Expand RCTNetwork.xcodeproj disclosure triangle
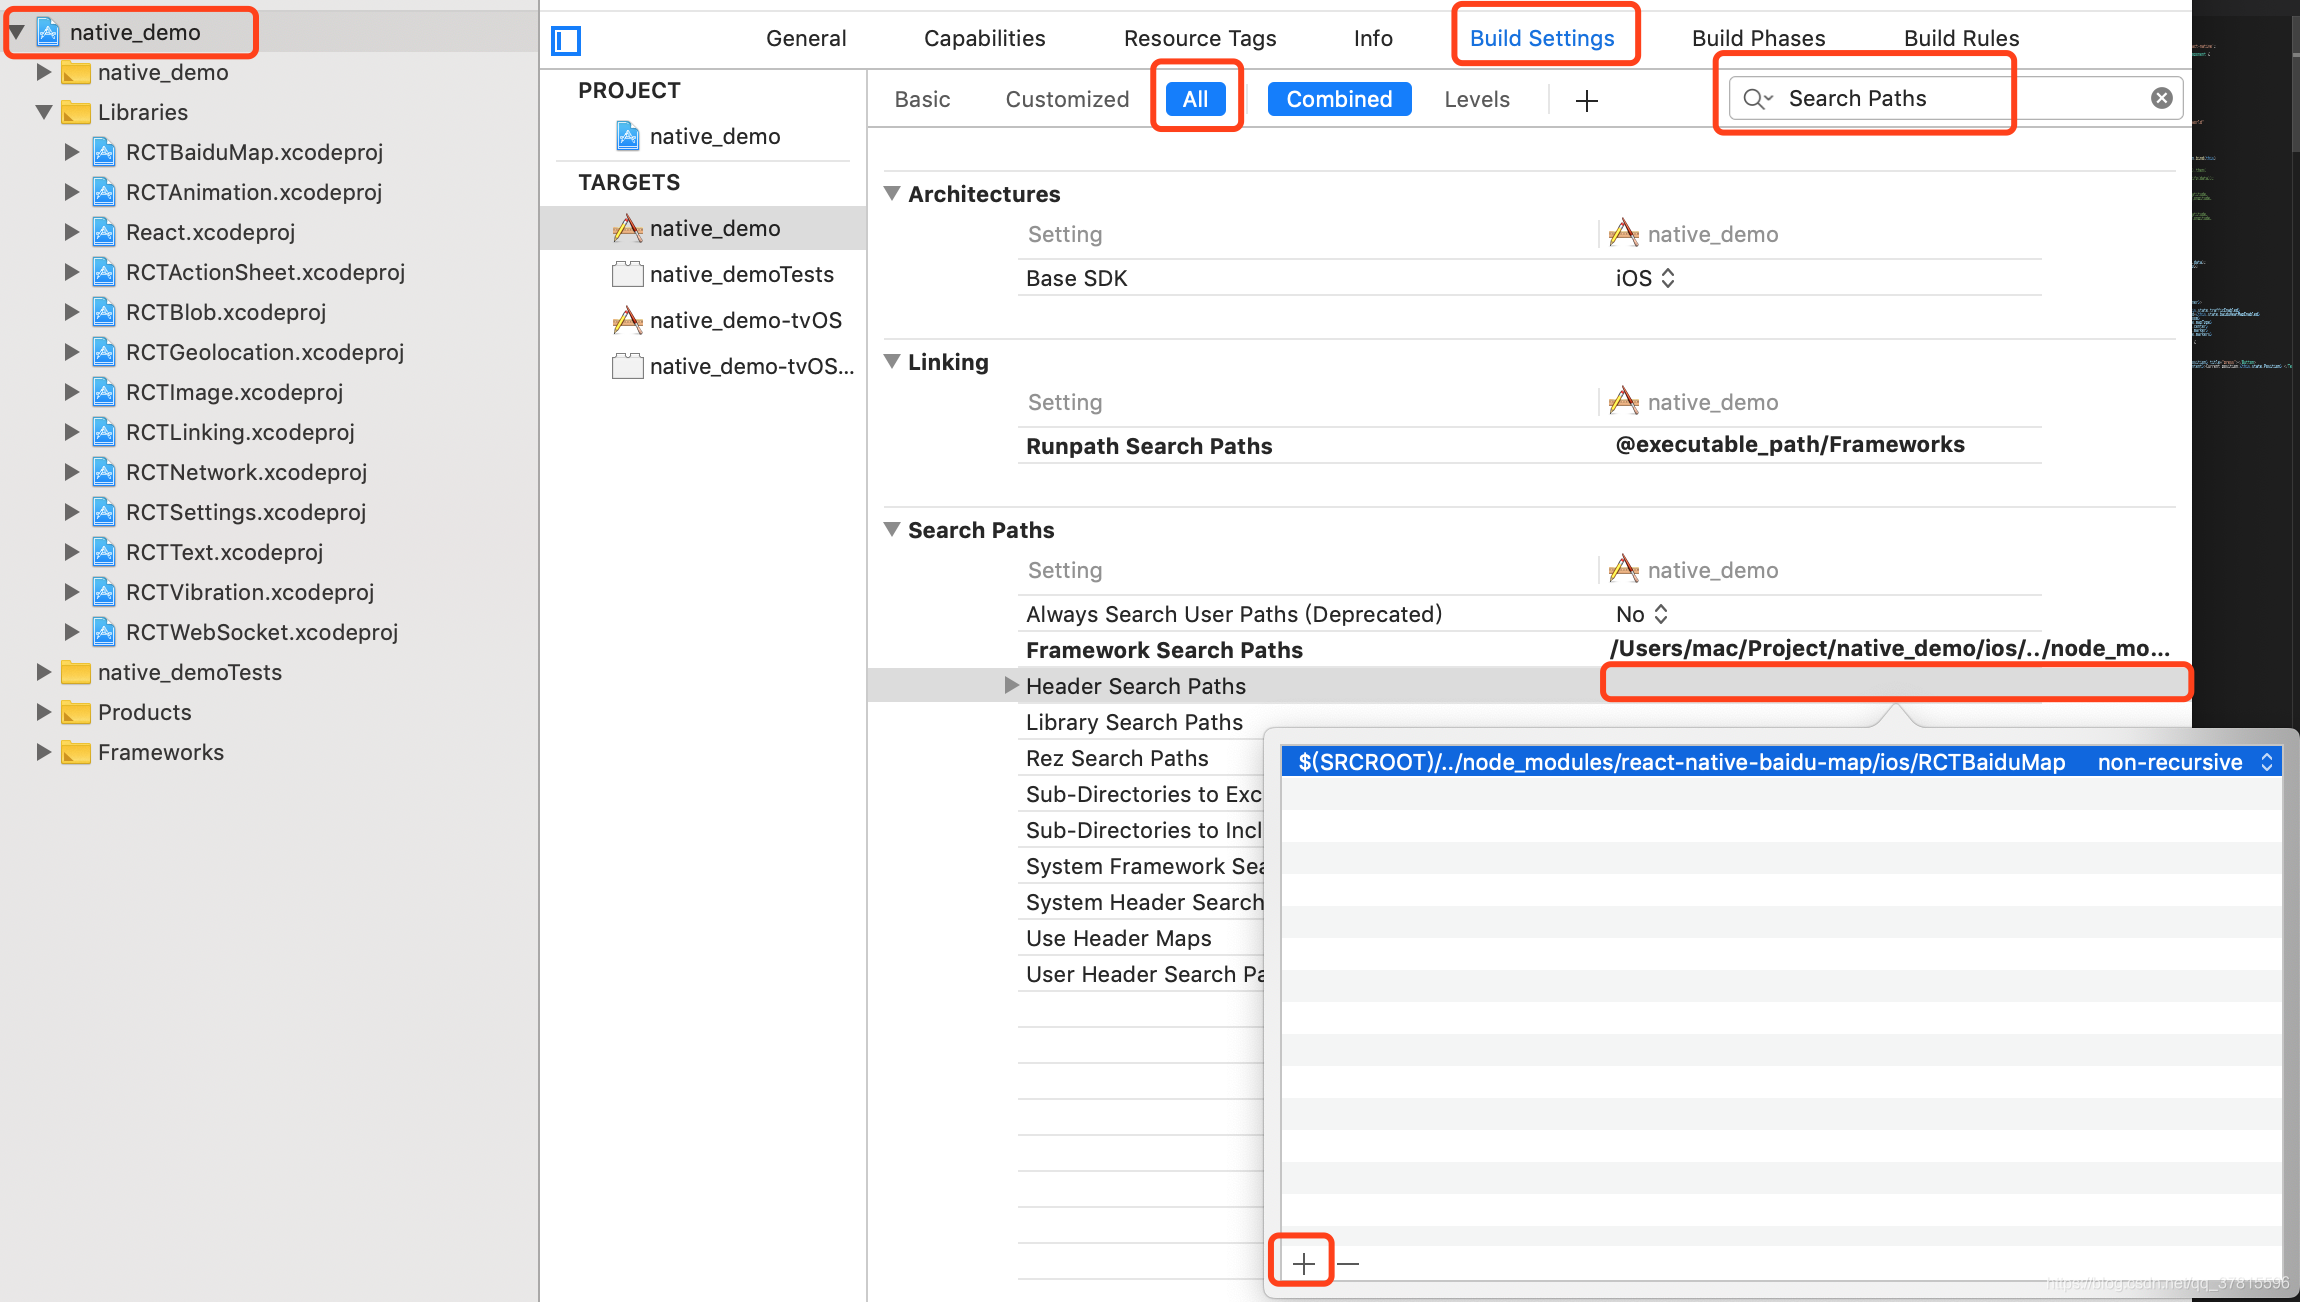Screen dimensions: 2300x1302 pyautogui.click(x=71, y=472)
